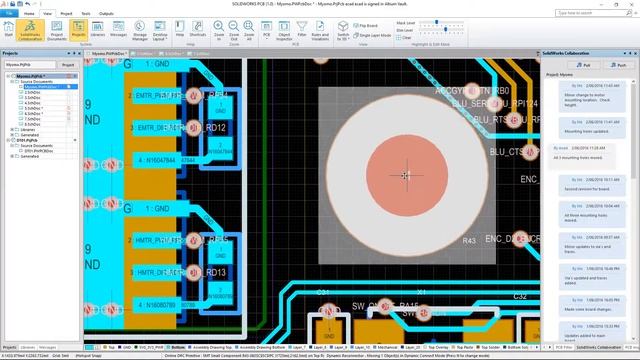Switch to Messages bottom panel tab
Image resolution: width=640 pixels, height=360 pixels.
coord(47,347)
